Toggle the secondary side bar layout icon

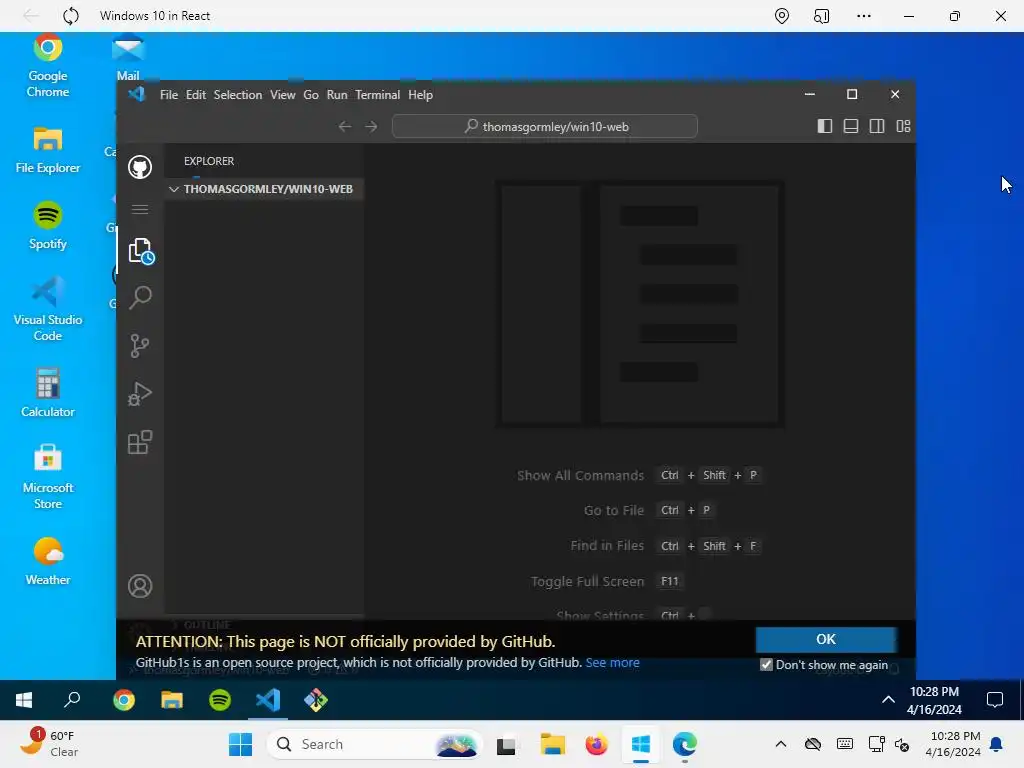pos(877,126)
